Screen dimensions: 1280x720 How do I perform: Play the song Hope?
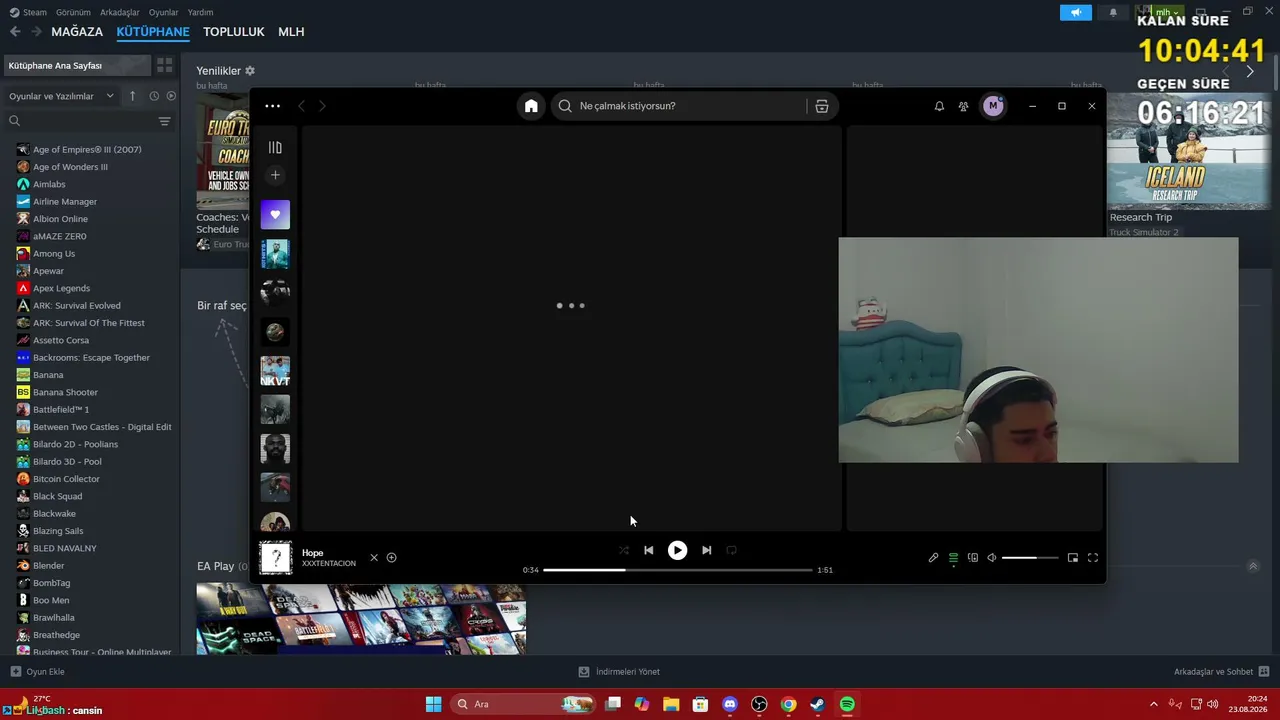pyautogui.click(x=677, y=550)
